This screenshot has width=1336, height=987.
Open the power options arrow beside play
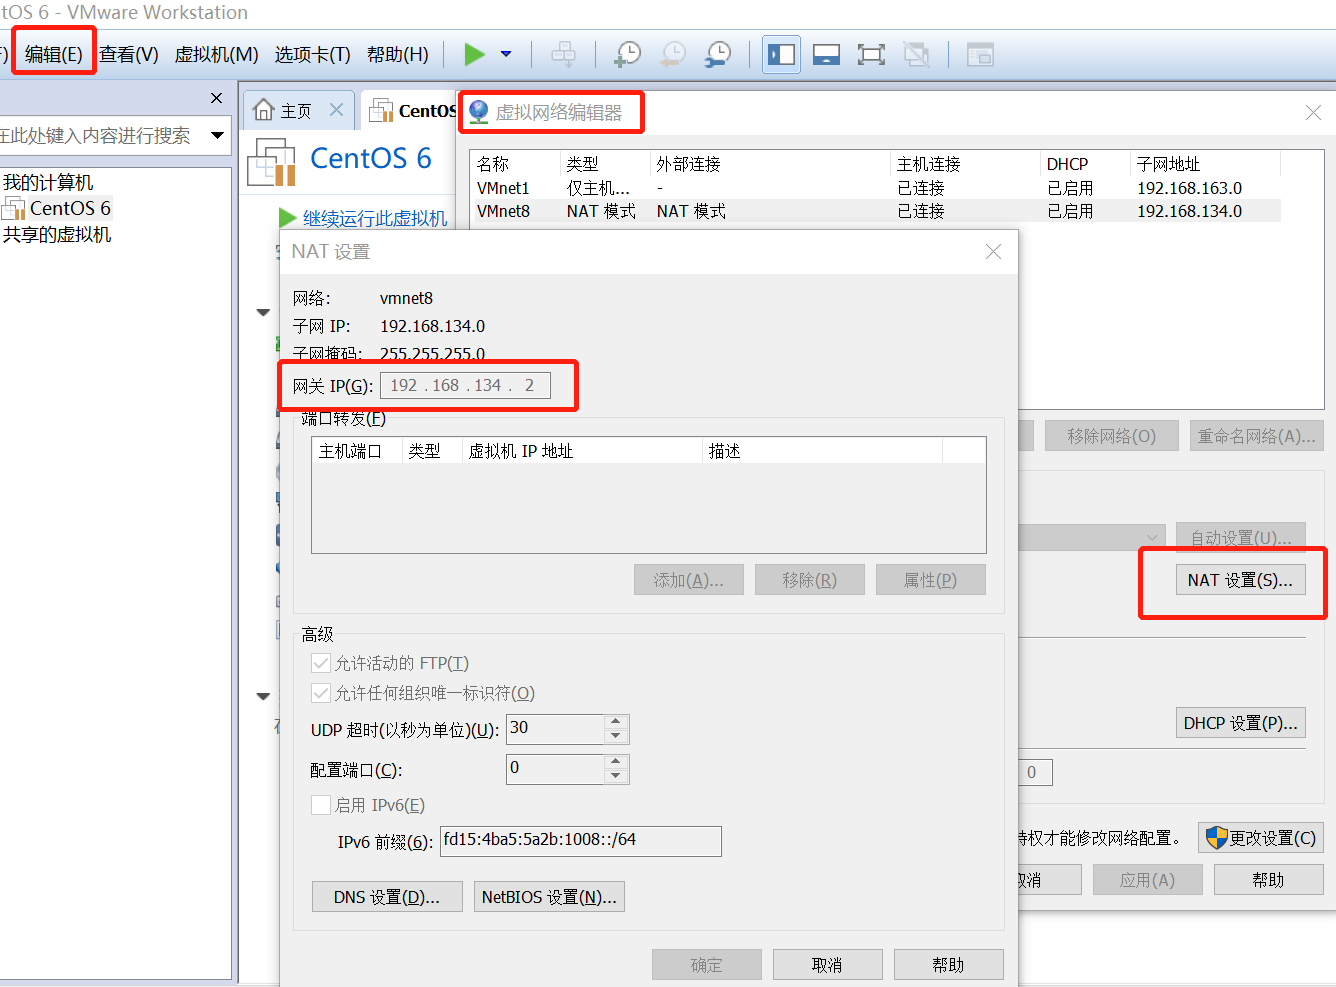coord(506,54)
